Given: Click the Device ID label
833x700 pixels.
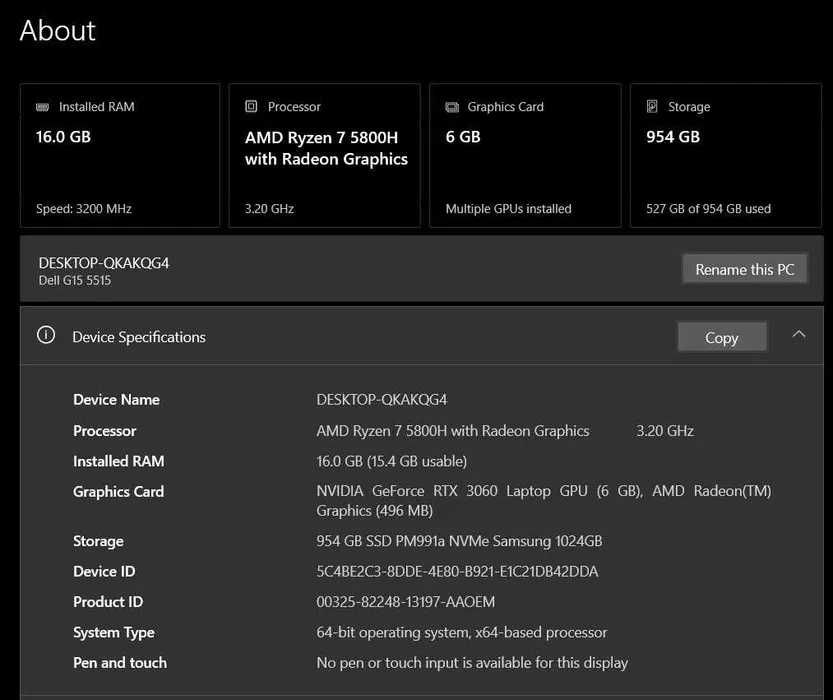Looking at the screenshot, I should [104, 571].
